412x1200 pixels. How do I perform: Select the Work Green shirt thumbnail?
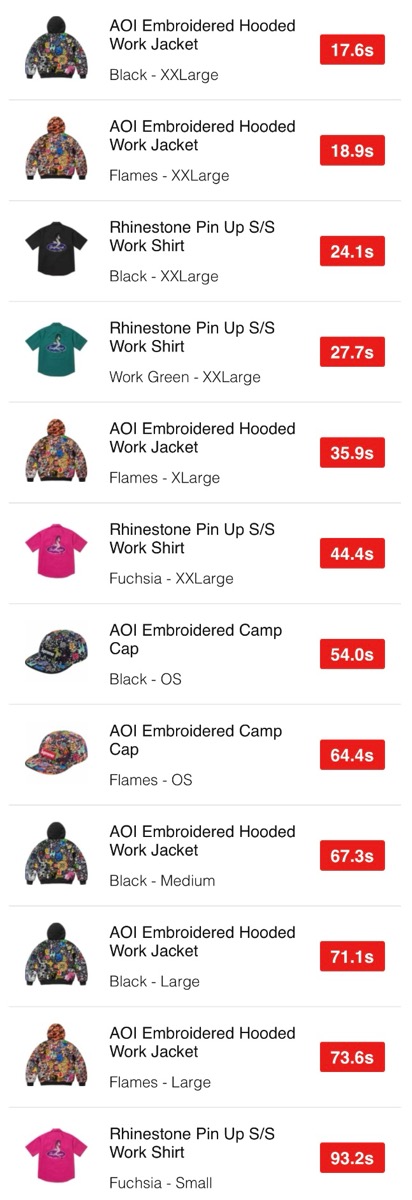pos(56,352)
